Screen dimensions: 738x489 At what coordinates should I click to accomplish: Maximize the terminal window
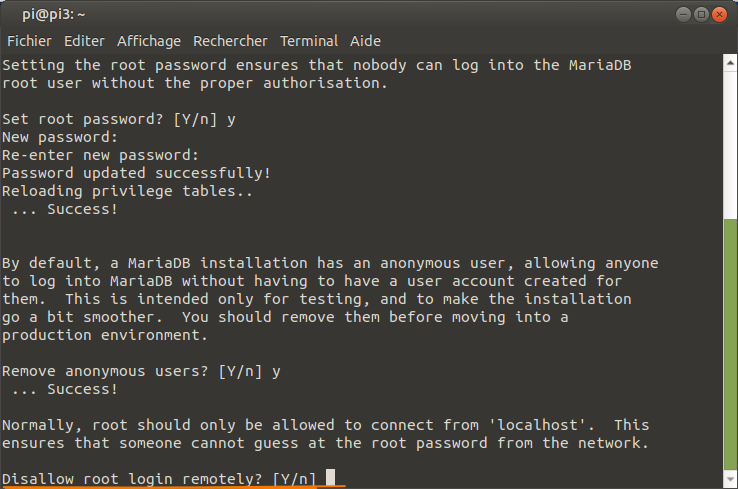[x=701, y=15]
